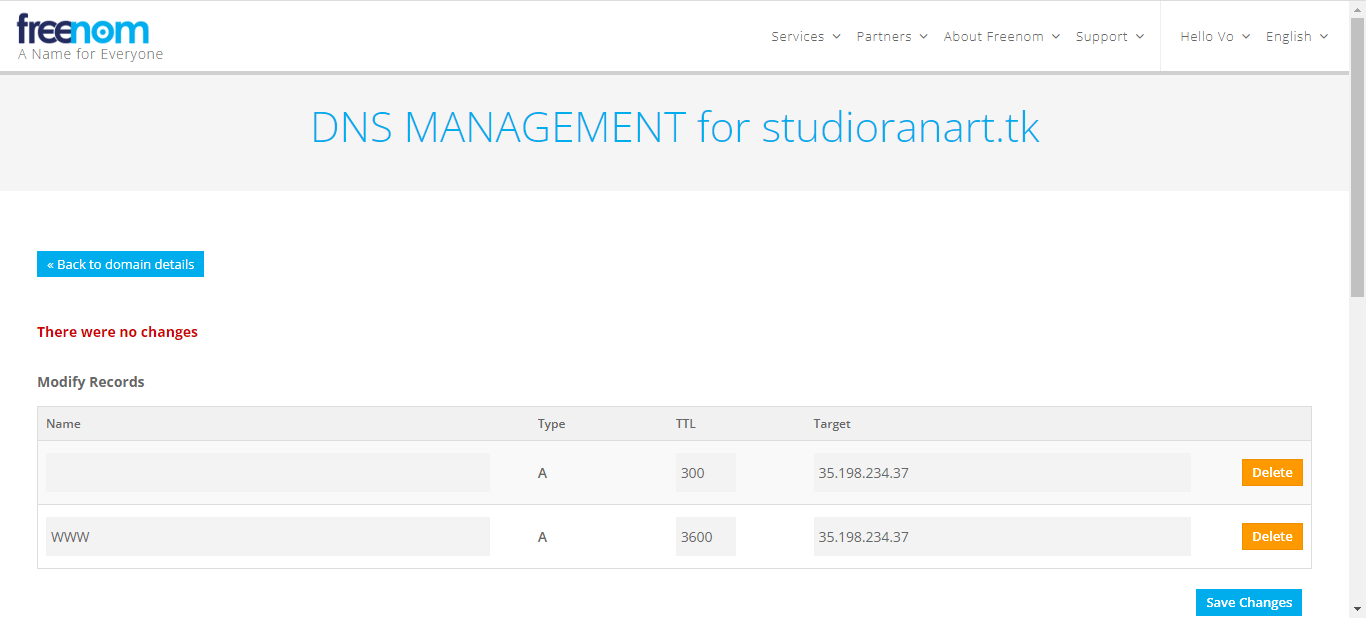Click the WWW name field
1366x618 pixels.
click(x=268, y=537)
